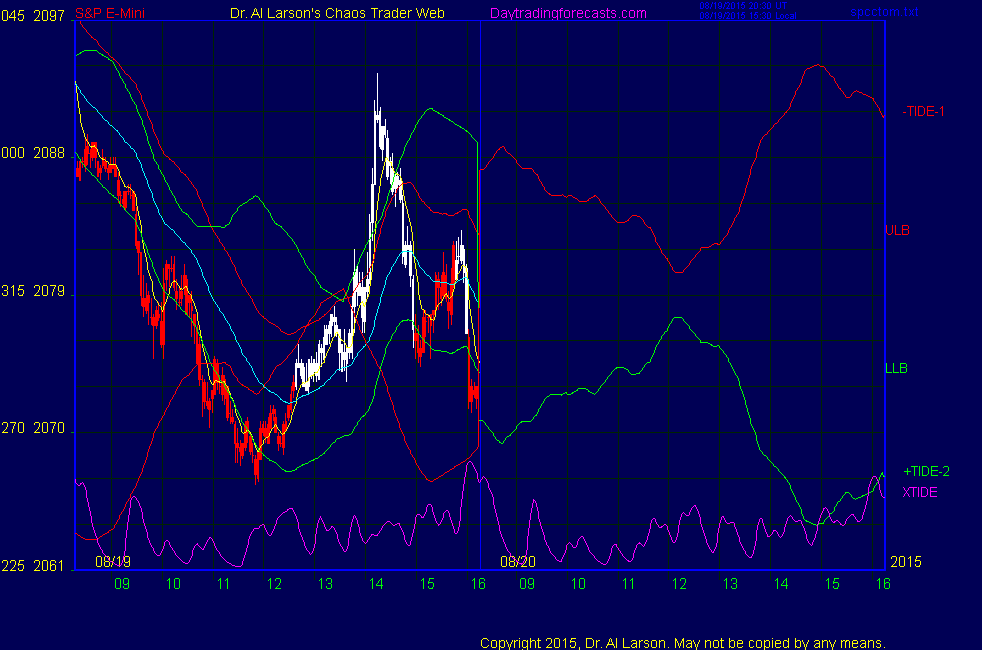Click the 2070 price axis label

coord(49,429)
